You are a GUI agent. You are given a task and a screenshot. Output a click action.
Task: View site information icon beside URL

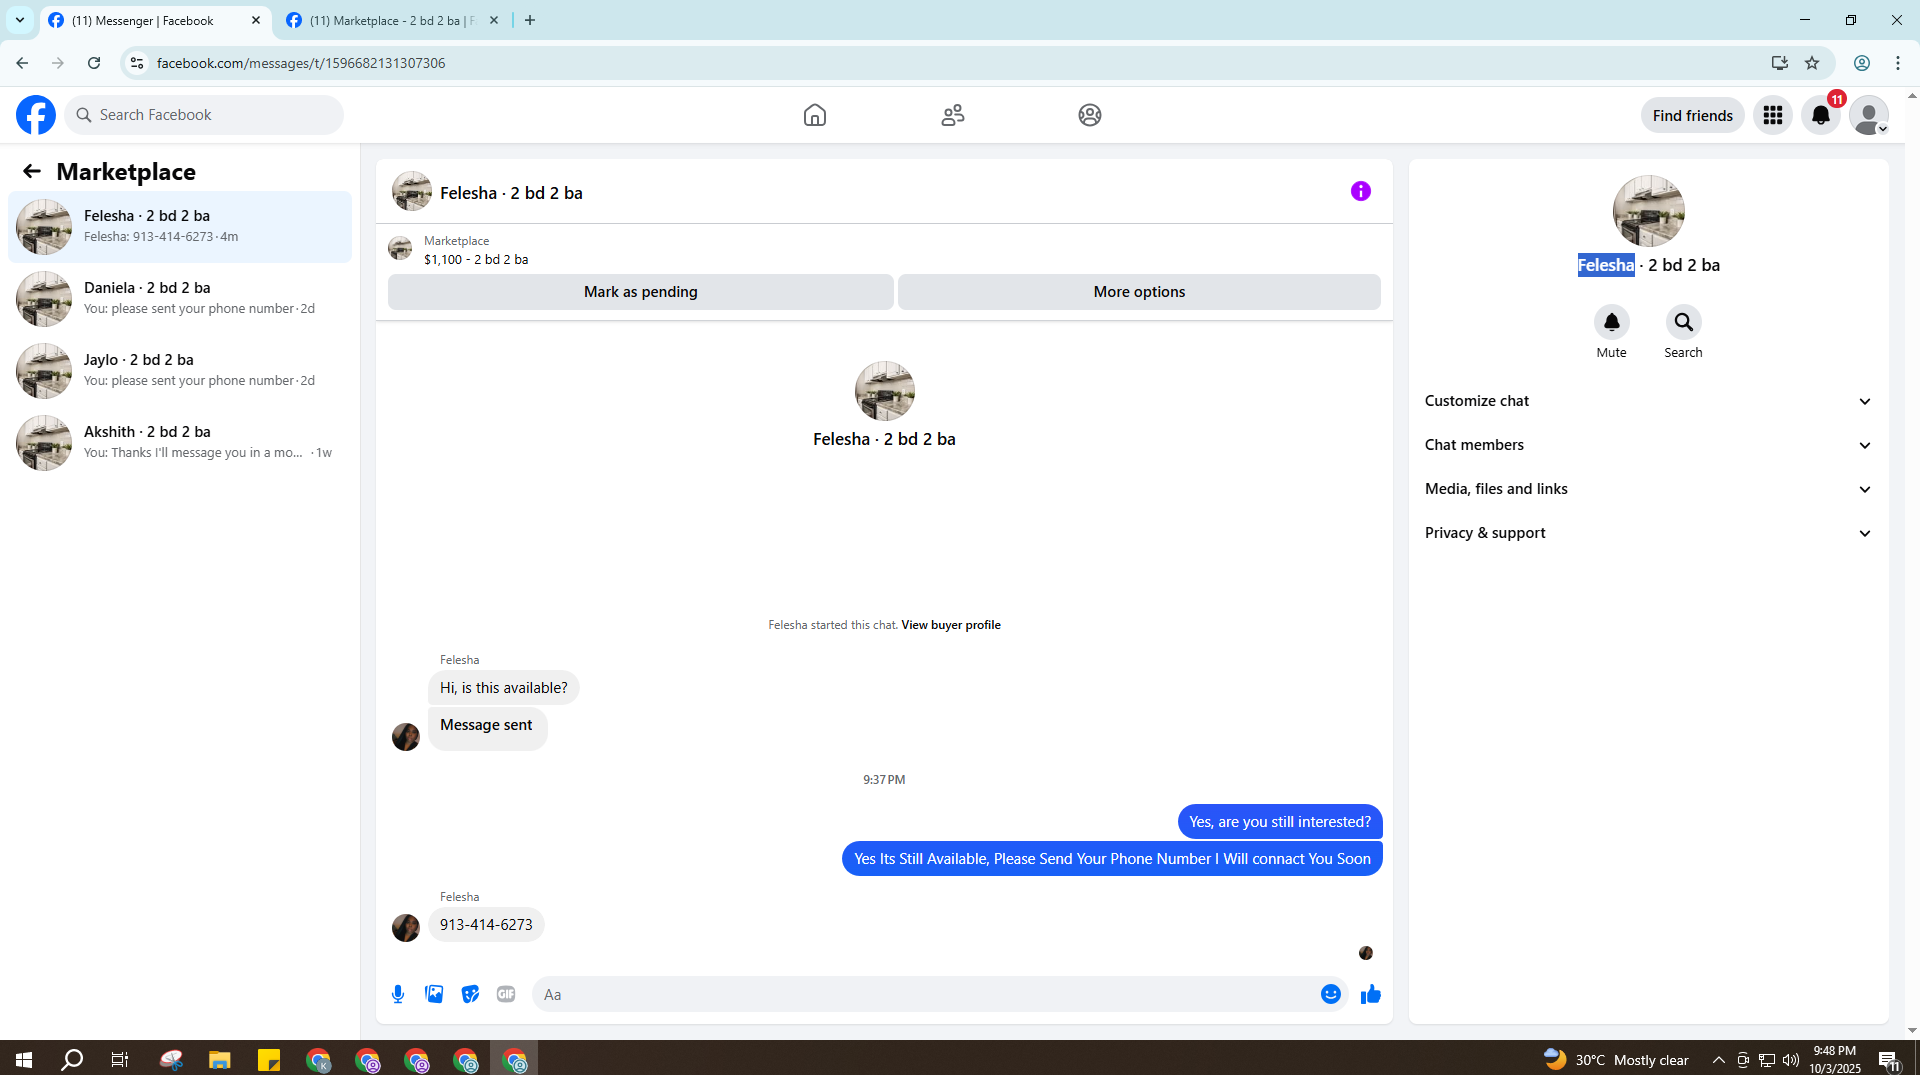point(137,63)
